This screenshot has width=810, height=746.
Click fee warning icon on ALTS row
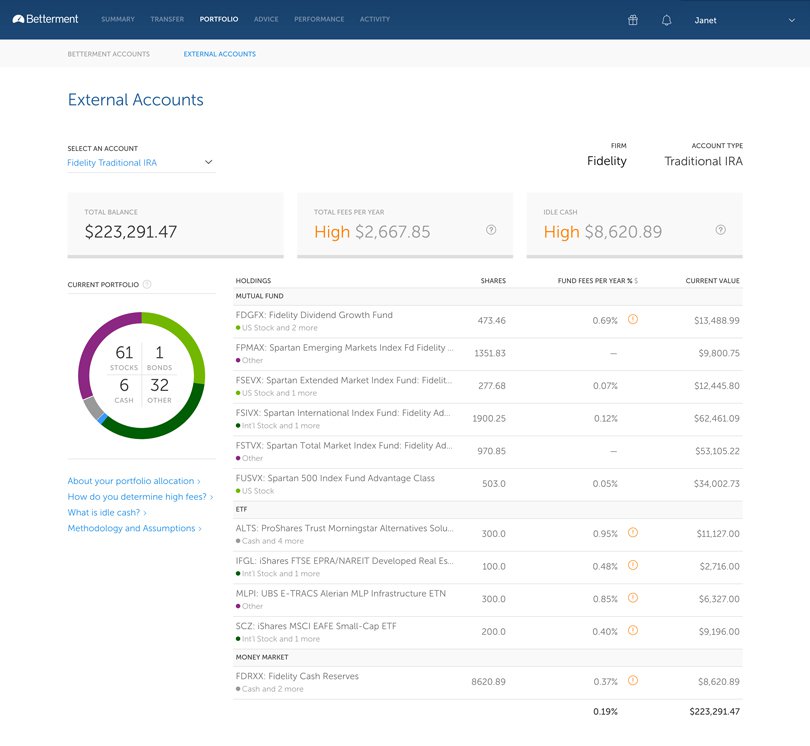click(x=633, y=533)
